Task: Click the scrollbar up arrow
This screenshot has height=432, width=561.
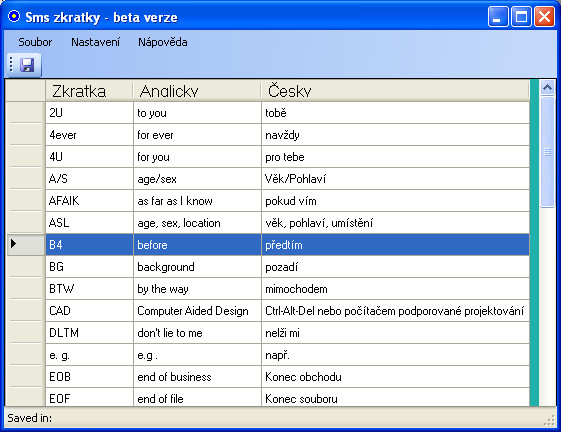Action: coord(548,87)
